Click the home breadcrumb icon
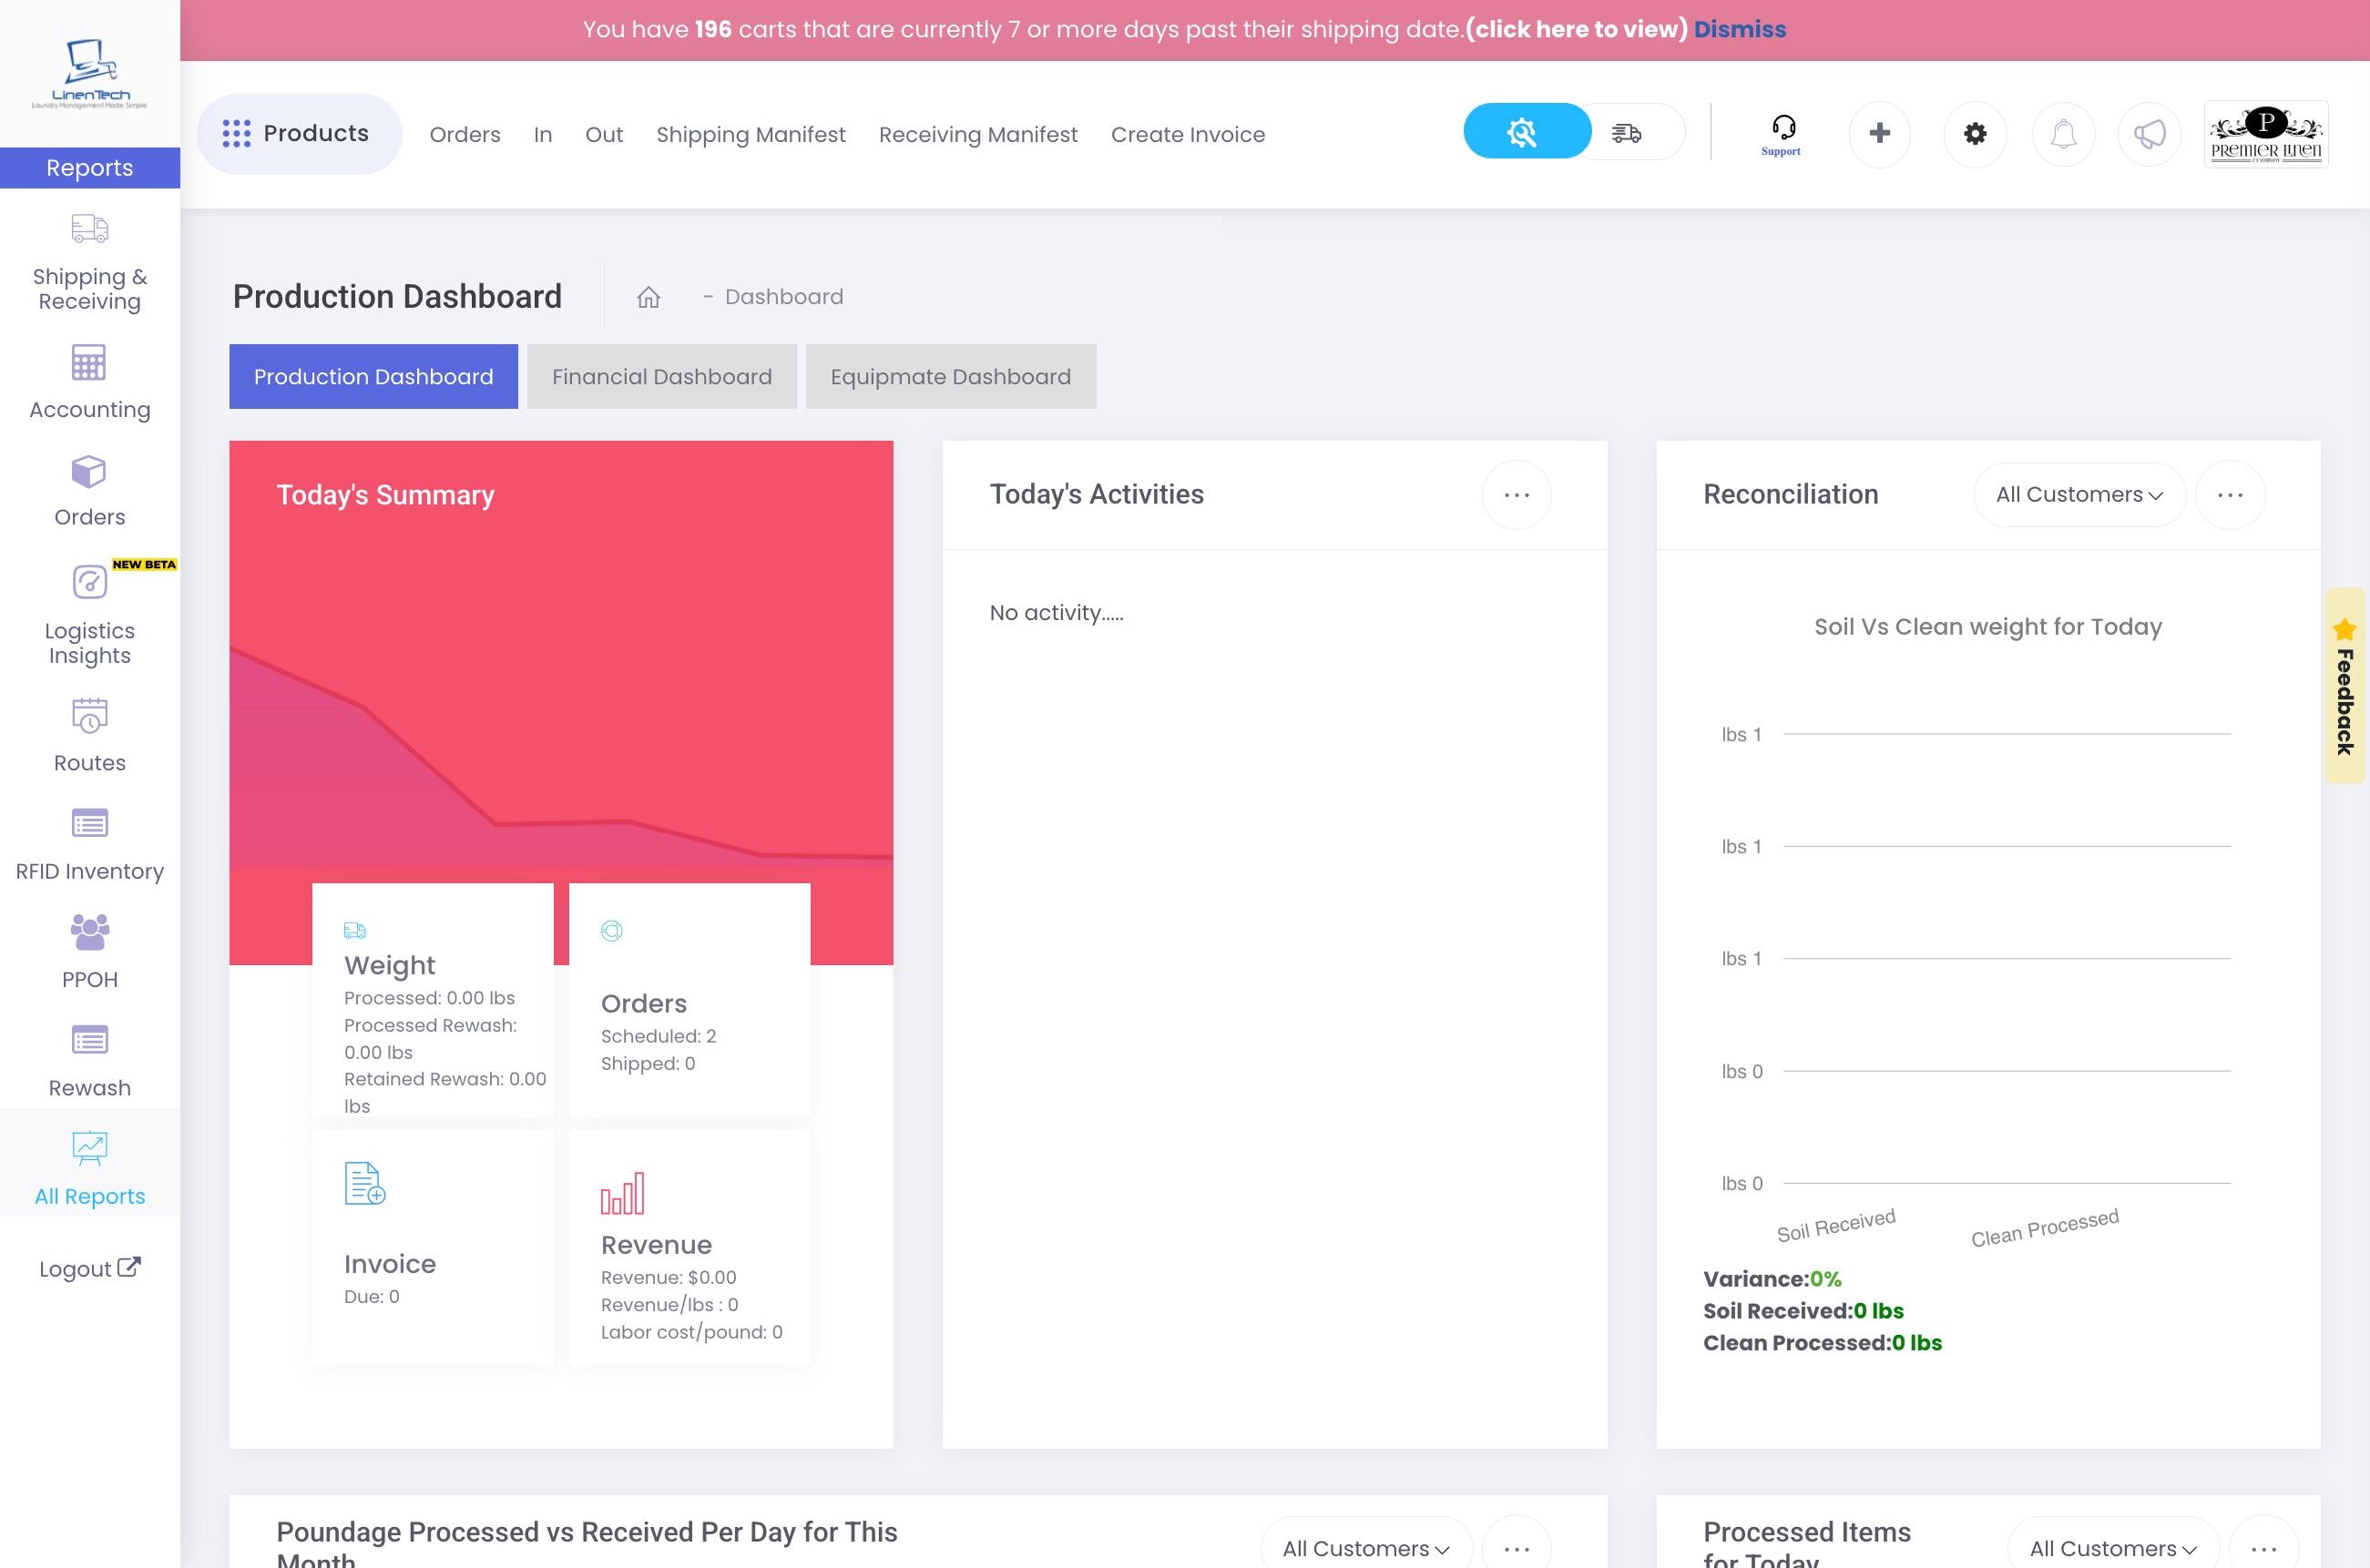Image resolution: width=2370 pixels, height=1568 pixels. [x=648, y=297]
